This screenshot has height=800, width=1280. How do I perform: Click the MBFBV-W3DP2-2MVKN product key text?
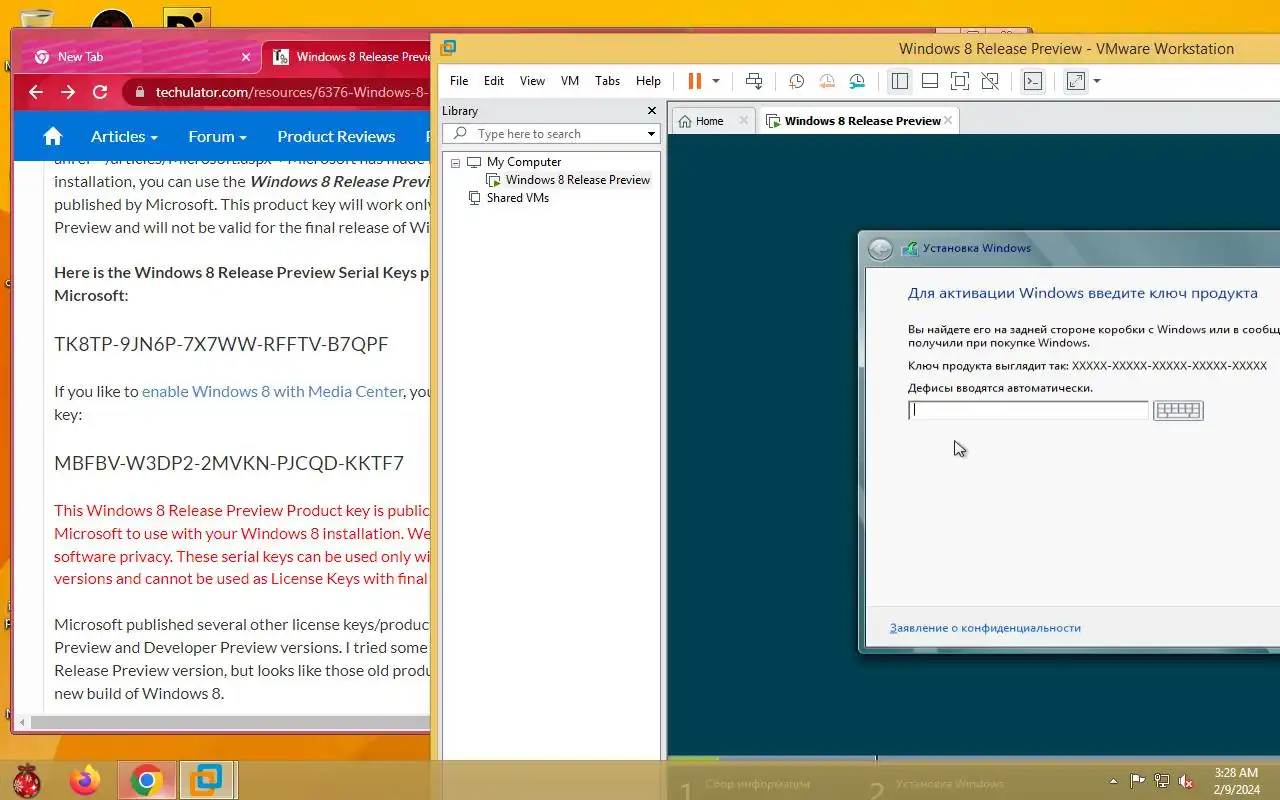point(229,463)
